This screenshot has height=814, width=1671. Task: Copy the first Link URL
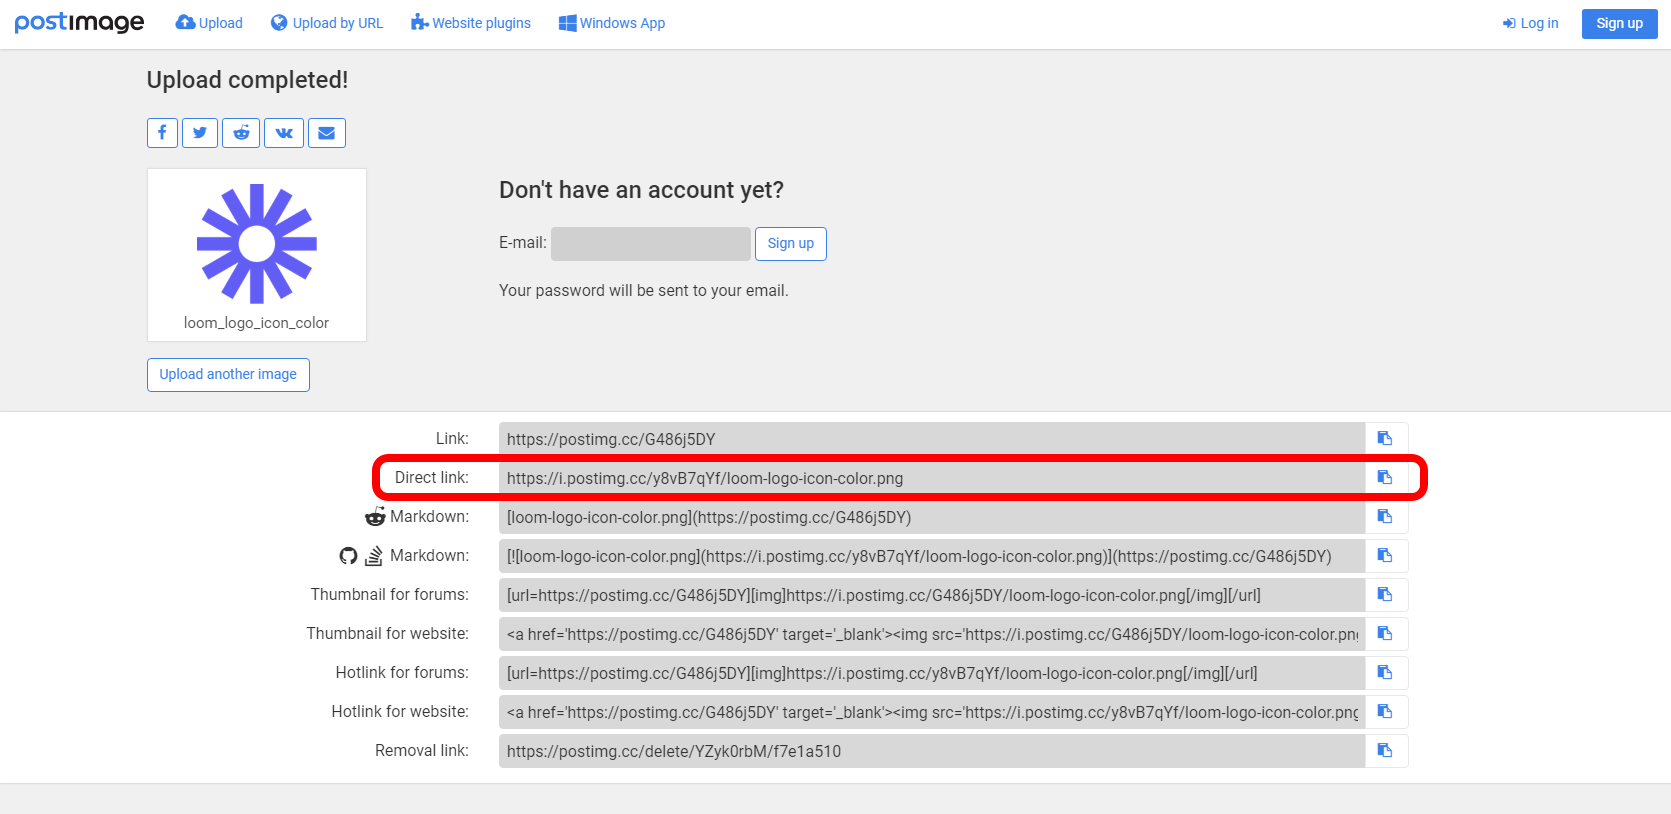pos(1385,439)
